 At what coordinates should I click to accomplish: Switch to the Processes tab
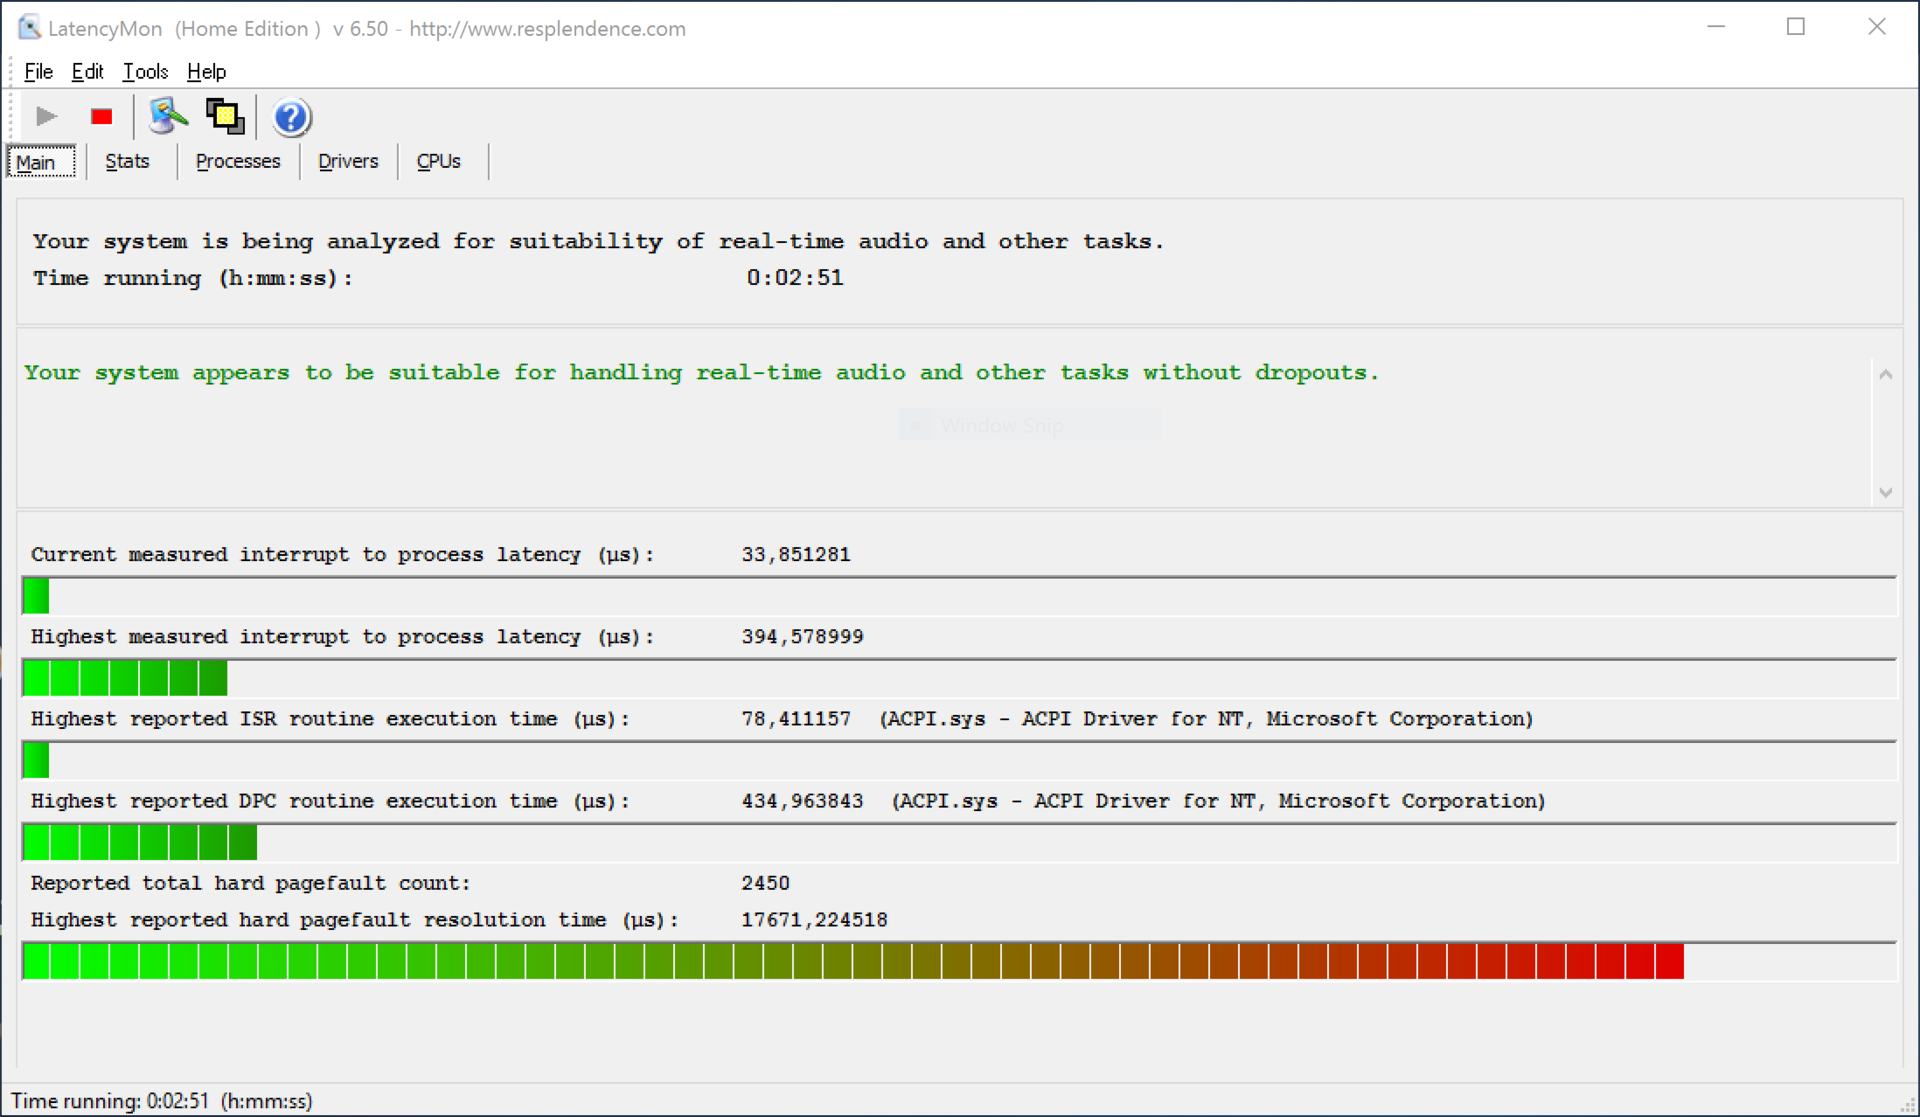coord(238,162)
